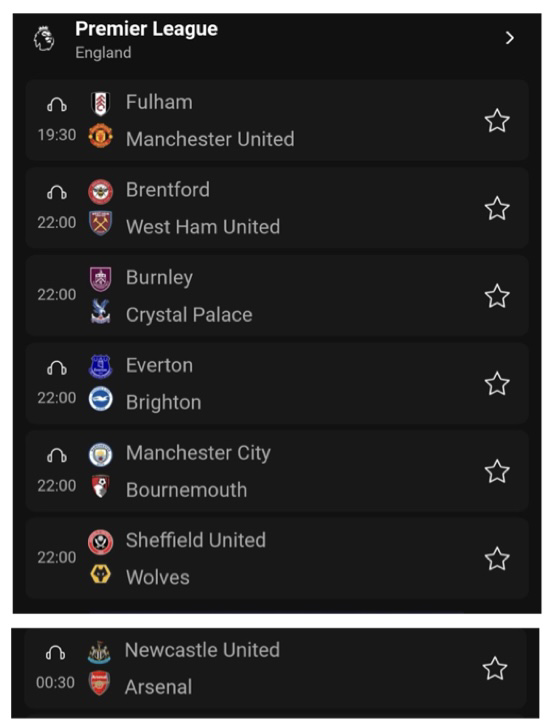Mark Everton vs Brighton as favorite
This screenshot has width=551, height=725.
tap(497, 384)
